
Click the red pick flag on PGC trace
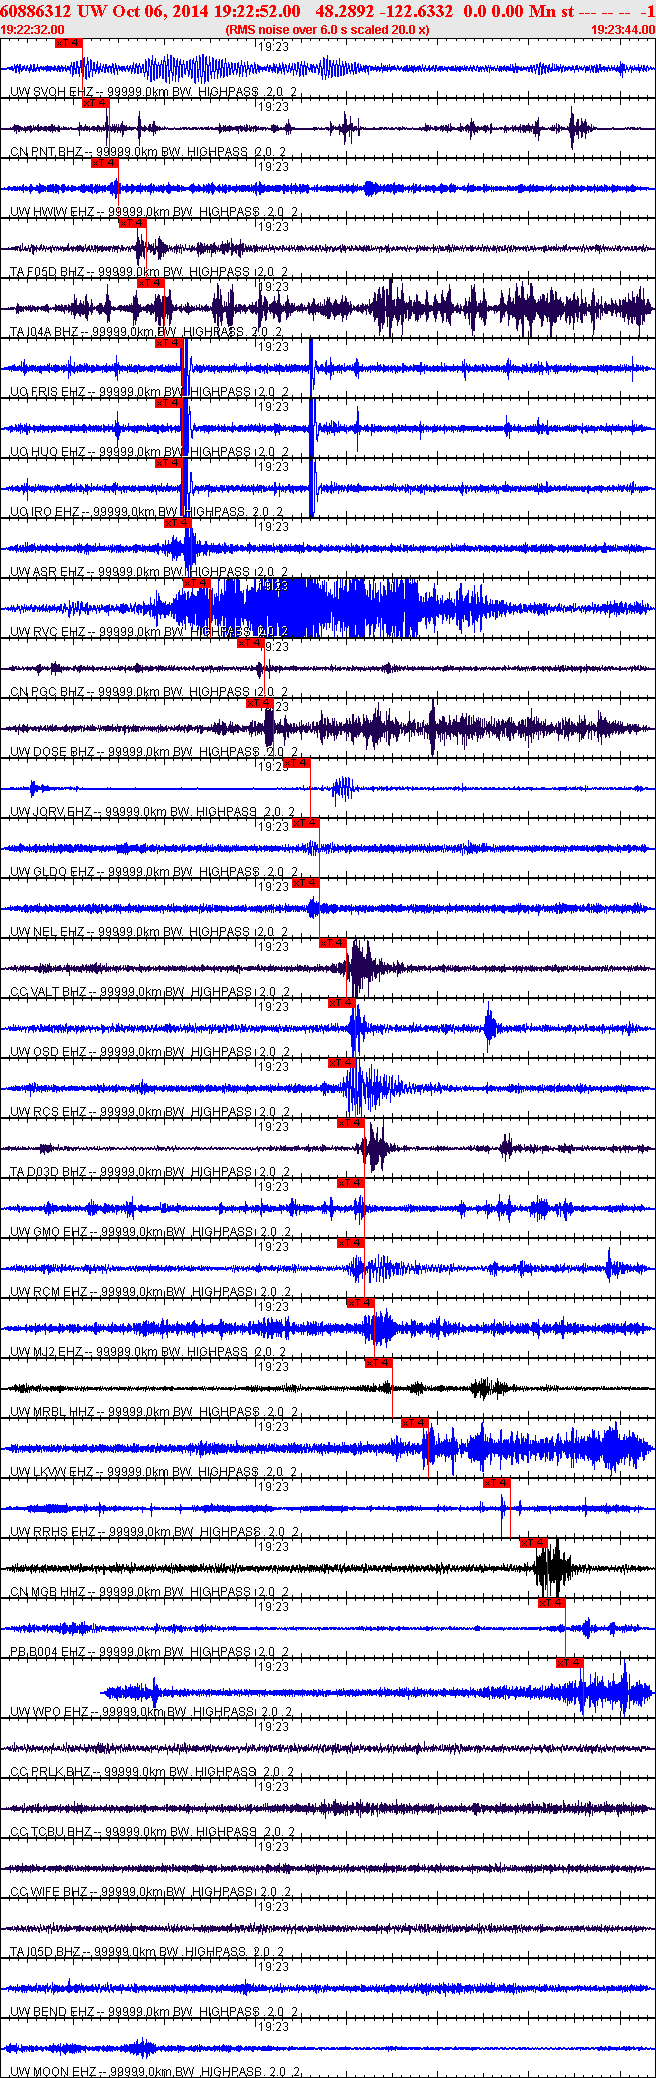[x=251, y=643]
